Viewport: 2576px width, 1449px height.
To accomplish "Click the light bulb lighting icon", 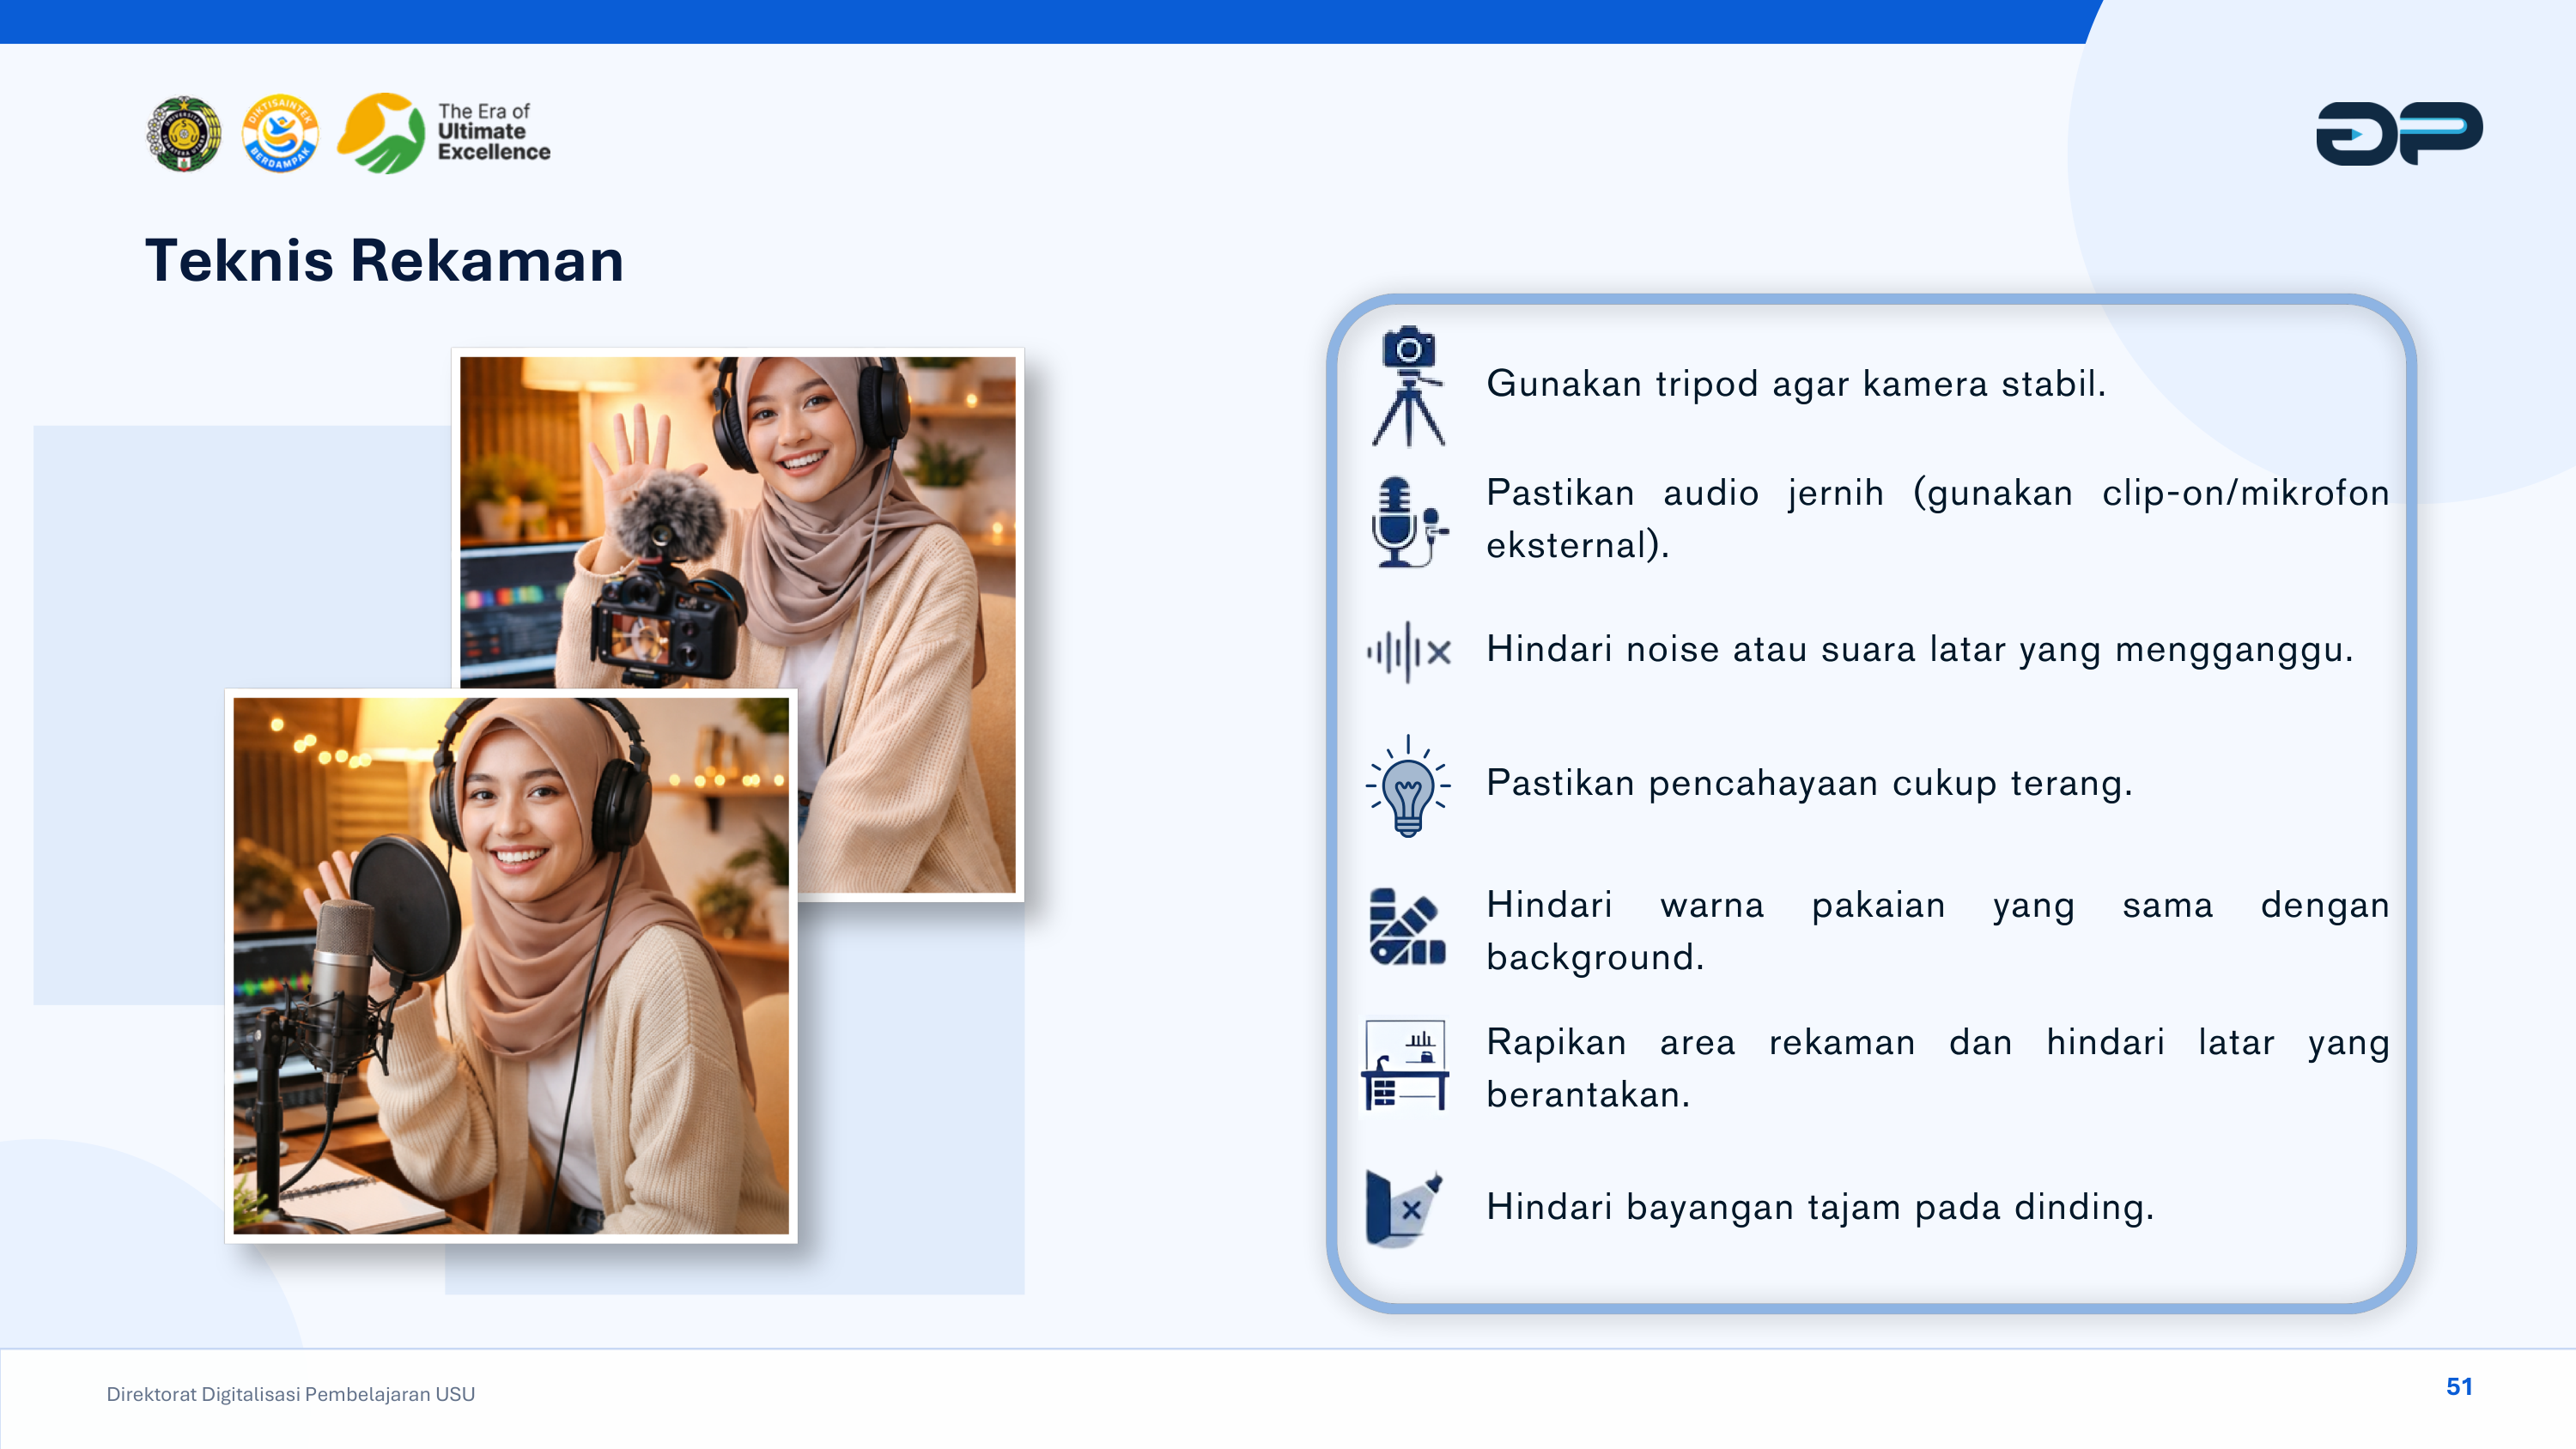I will tap(1408, 786).
